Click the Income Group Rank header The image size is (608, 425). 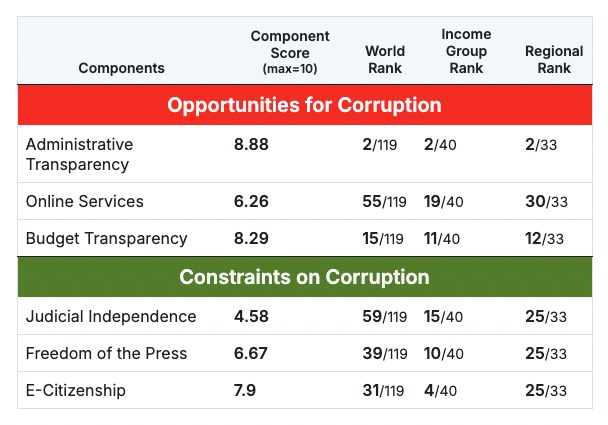click(466, 51)
